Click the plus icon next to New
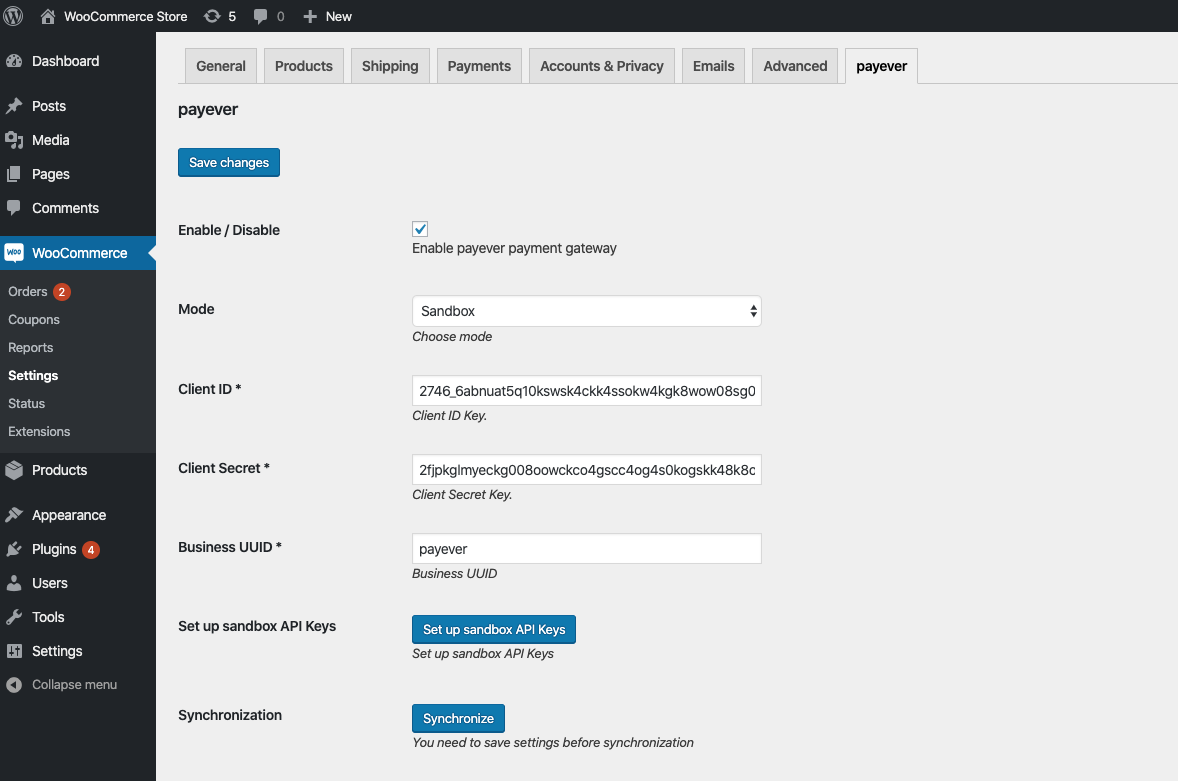The width and height of the screenshot is (1178, 781). coord(310,17)
